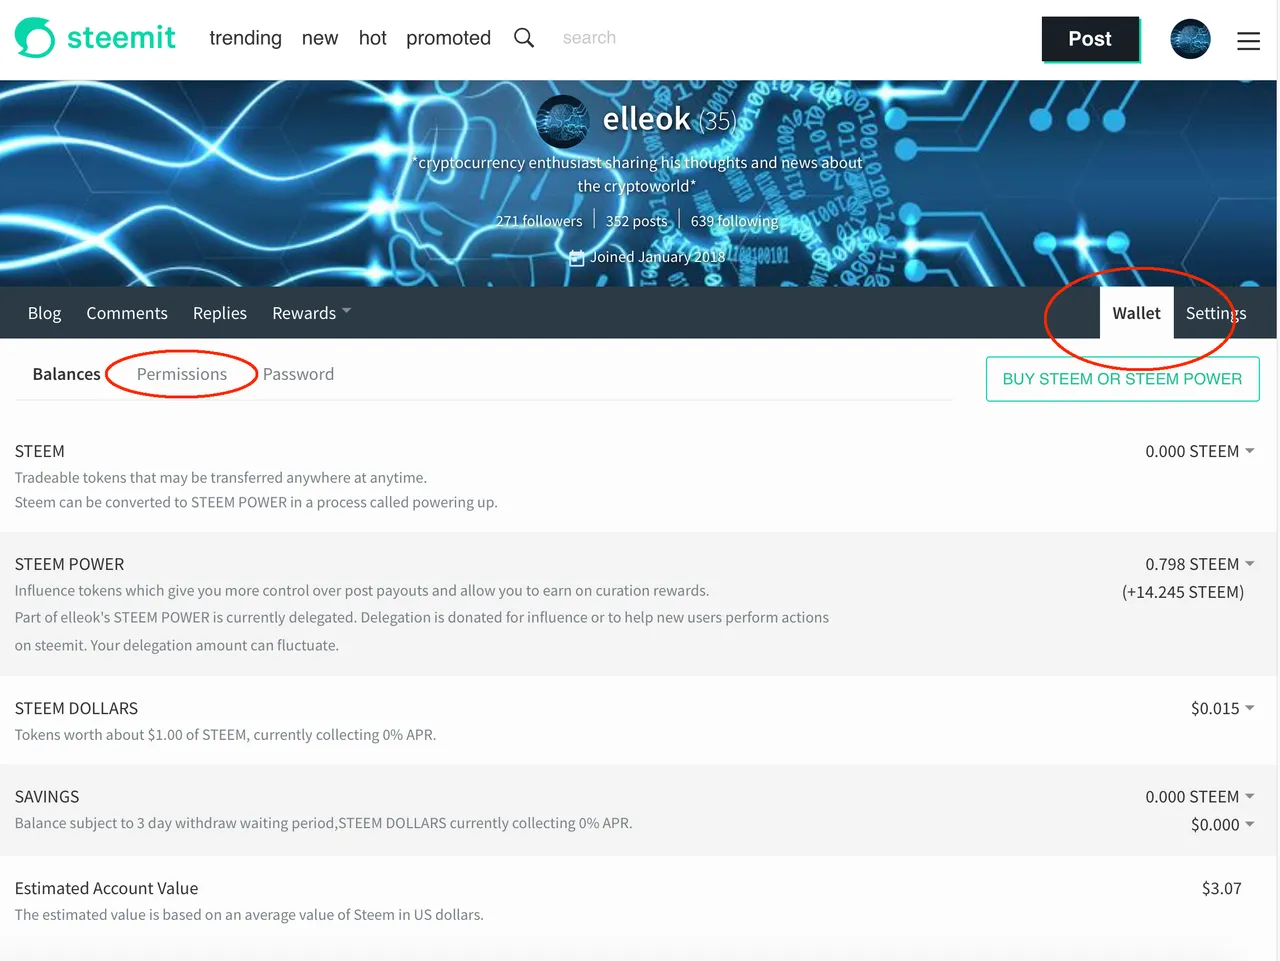The image size is (1280, 961).
Task: Select the Balances sub-tab
Action: tap(66, 374)
